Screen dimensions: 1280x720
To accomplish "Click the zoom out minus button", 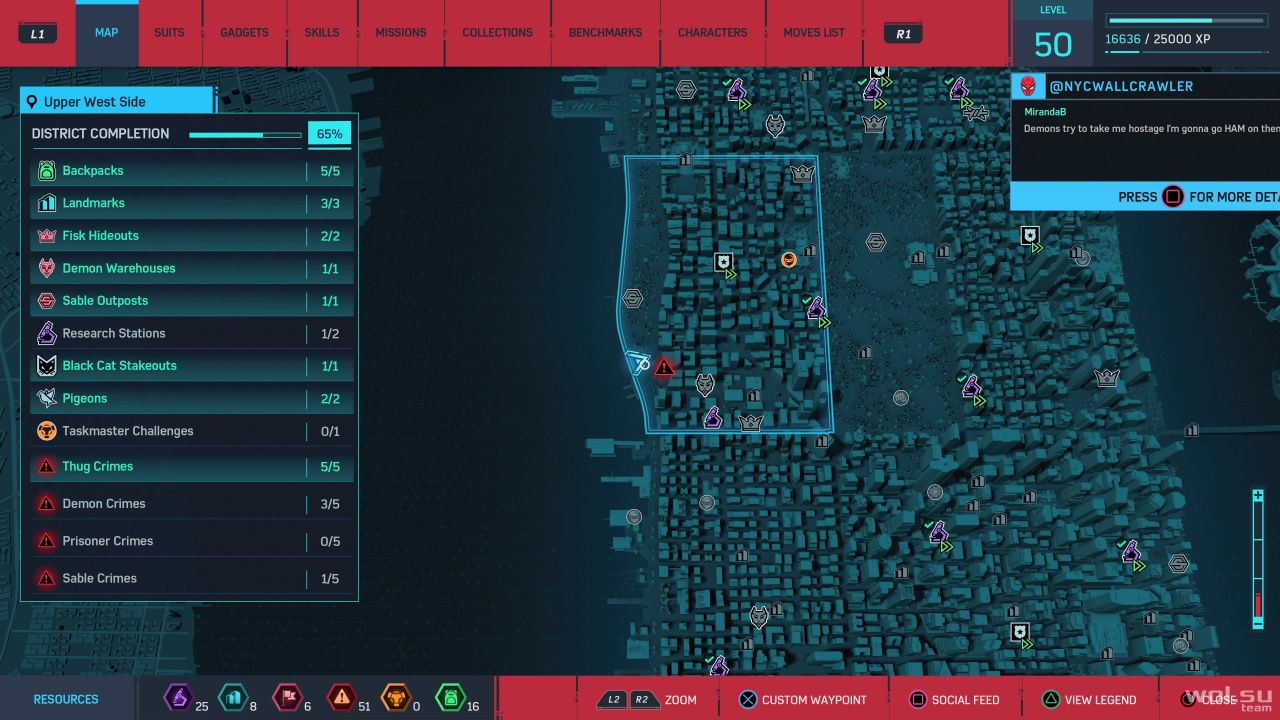I will pyautogui.click(x=1258, y=622).
